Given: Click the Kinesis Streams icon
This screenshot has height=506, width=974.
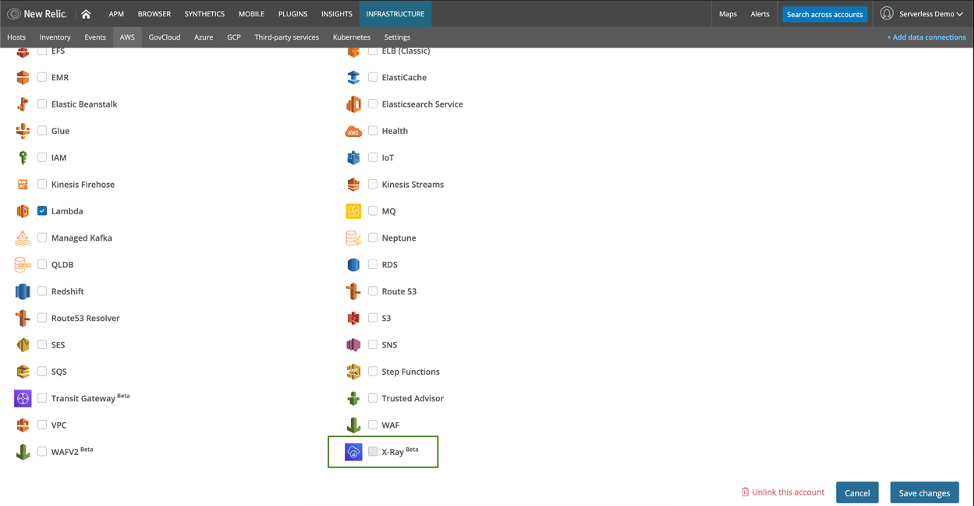Looking at the screenshot, I should (x=353, y=184).
